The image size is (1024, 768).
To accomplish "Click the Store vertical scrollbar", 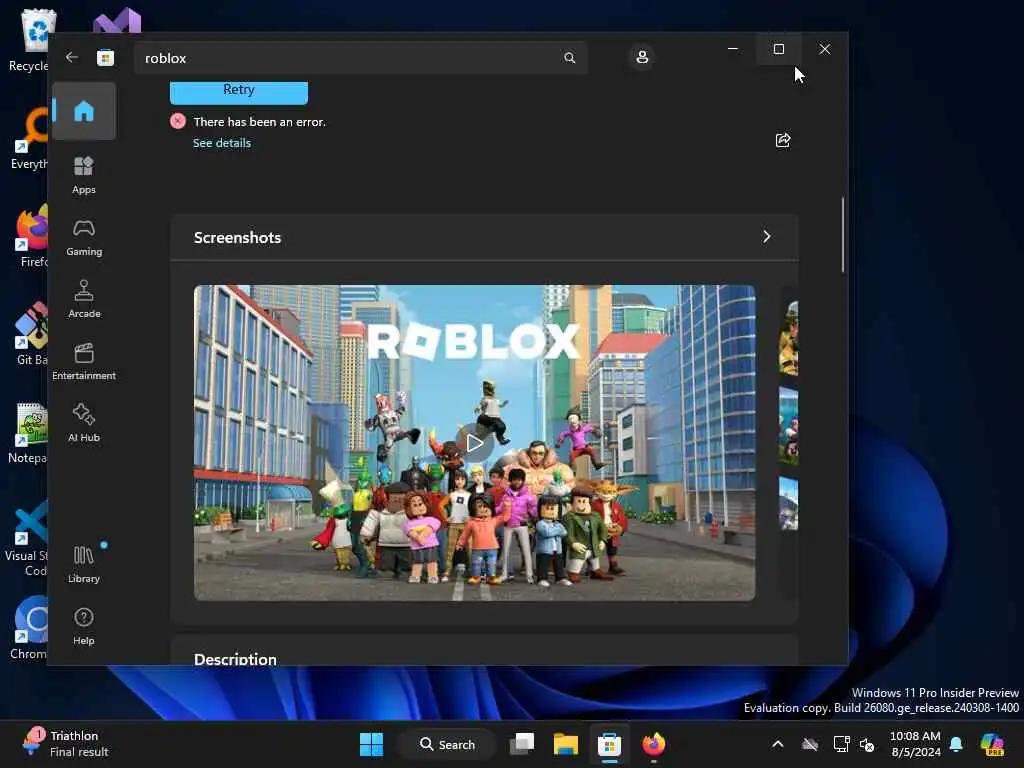I will coord(843,234).
